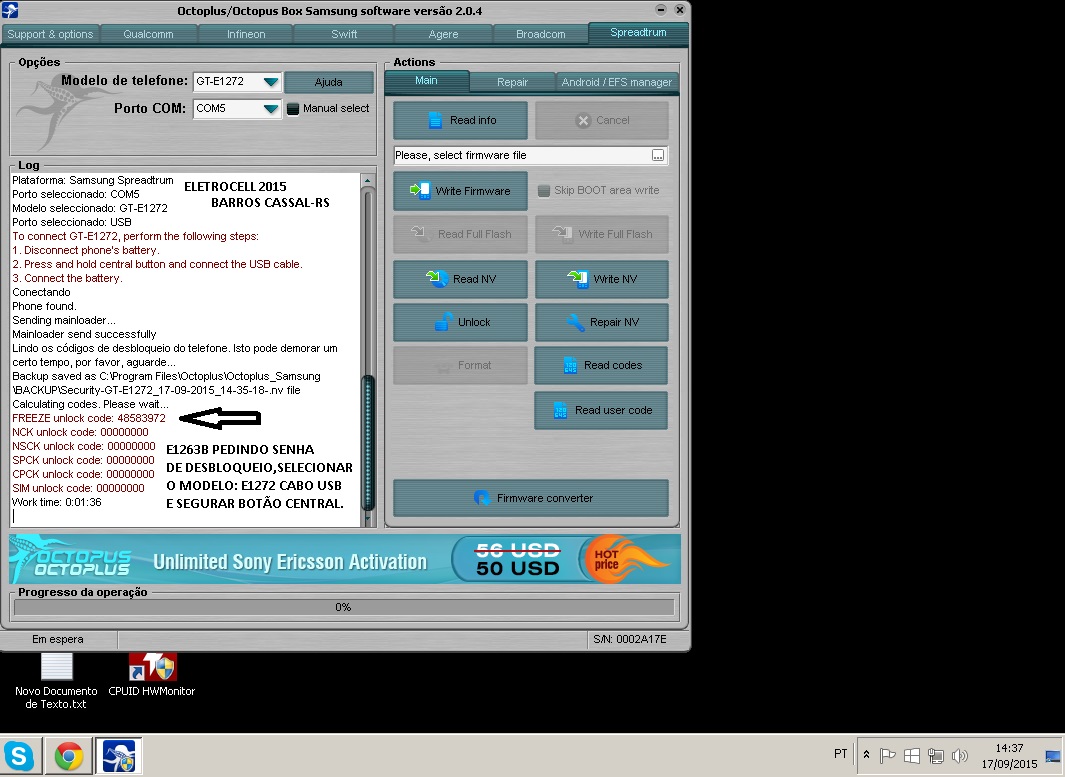This screenshot has height=777, width=1065.
Task: Click the volume speaker tray icon
Action: click(x=959, y=755)
